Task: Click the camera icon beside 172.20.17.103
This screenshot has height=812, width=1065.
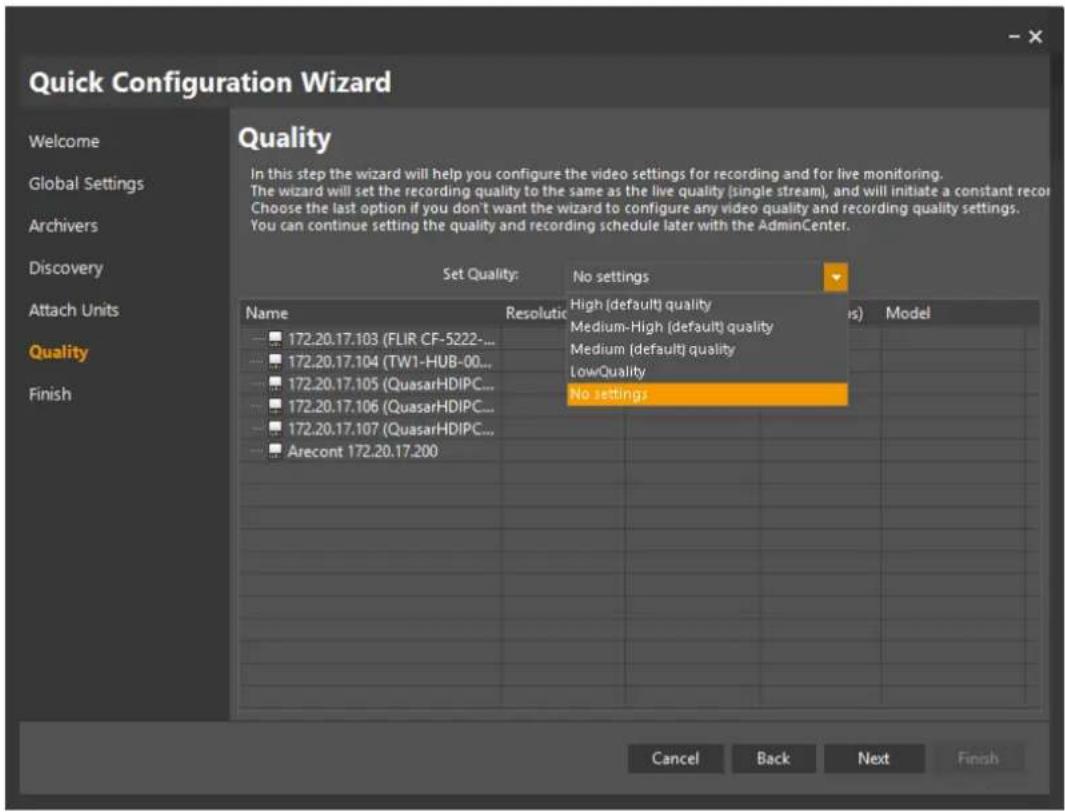Action: coord(275,338)
